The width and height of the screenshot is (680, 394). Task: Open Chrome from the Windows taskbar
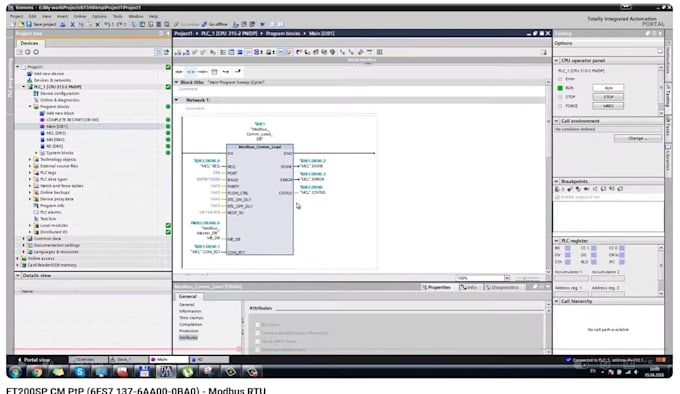(x=36, y=371)
